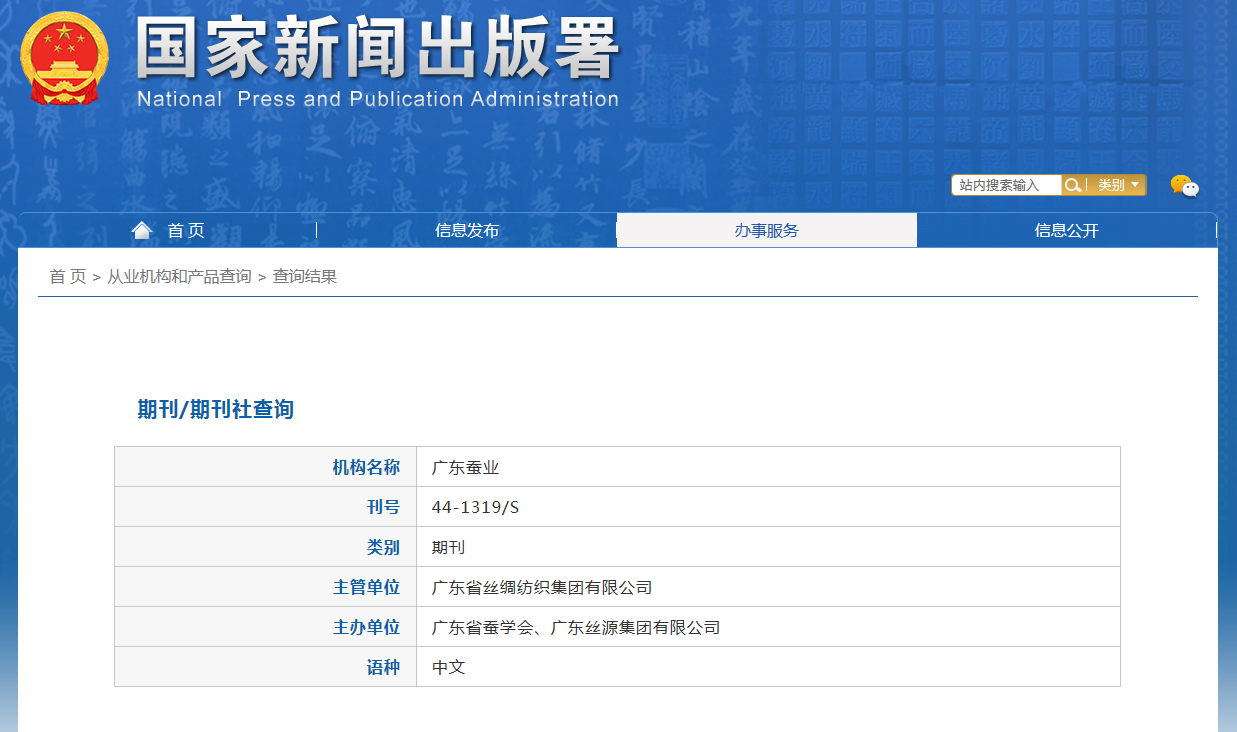
Task: Switch to the 信息发布 tab
Action: [x=467, y=229]
